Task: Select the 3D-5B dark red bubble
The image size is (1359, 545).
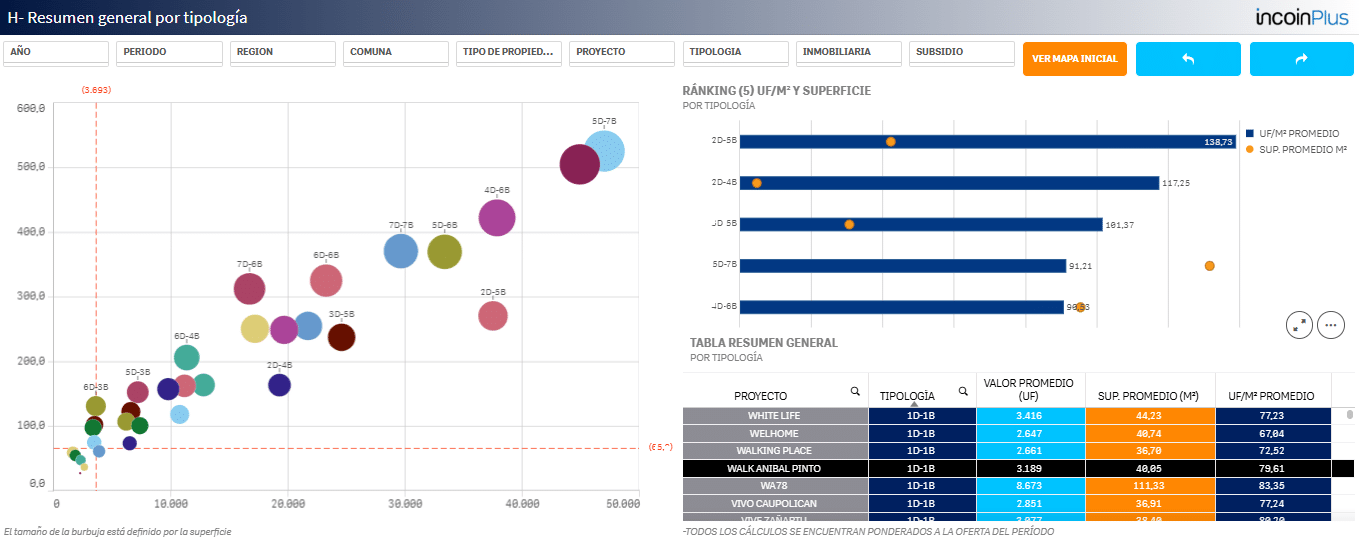Action: pyautogui.click(x=342, y=338)
